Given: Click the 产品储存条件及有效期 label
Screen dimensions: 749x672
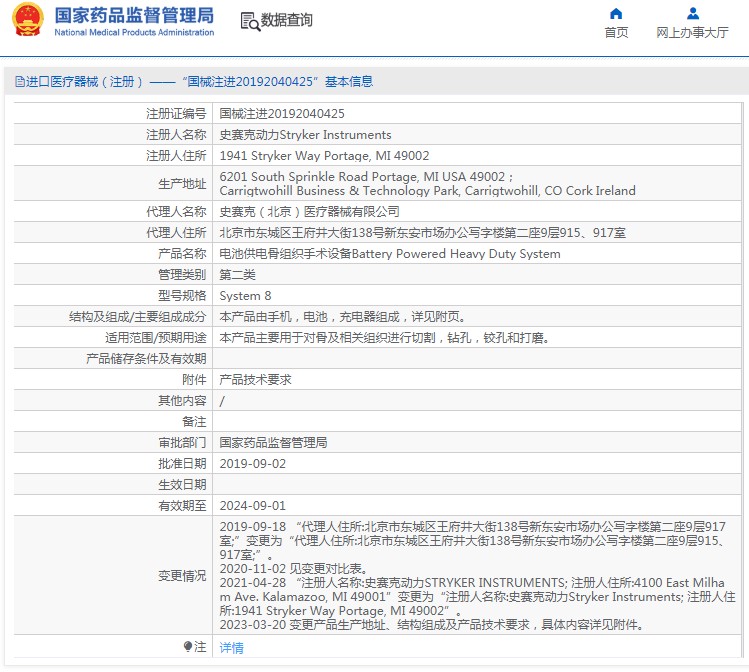Looking at the screenshot, I should tap(146, 359).
